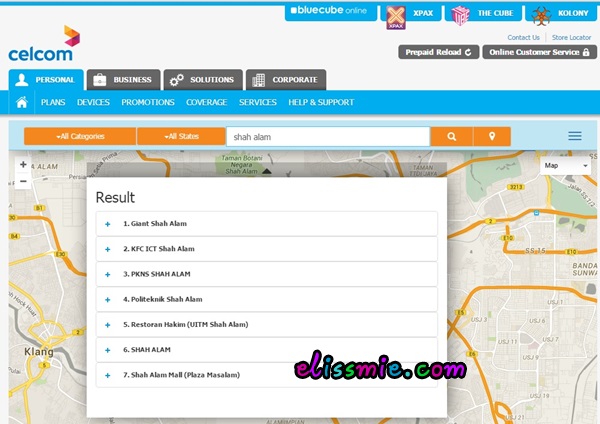Select result text 1. Giant Shah Alam

(155, 223)
